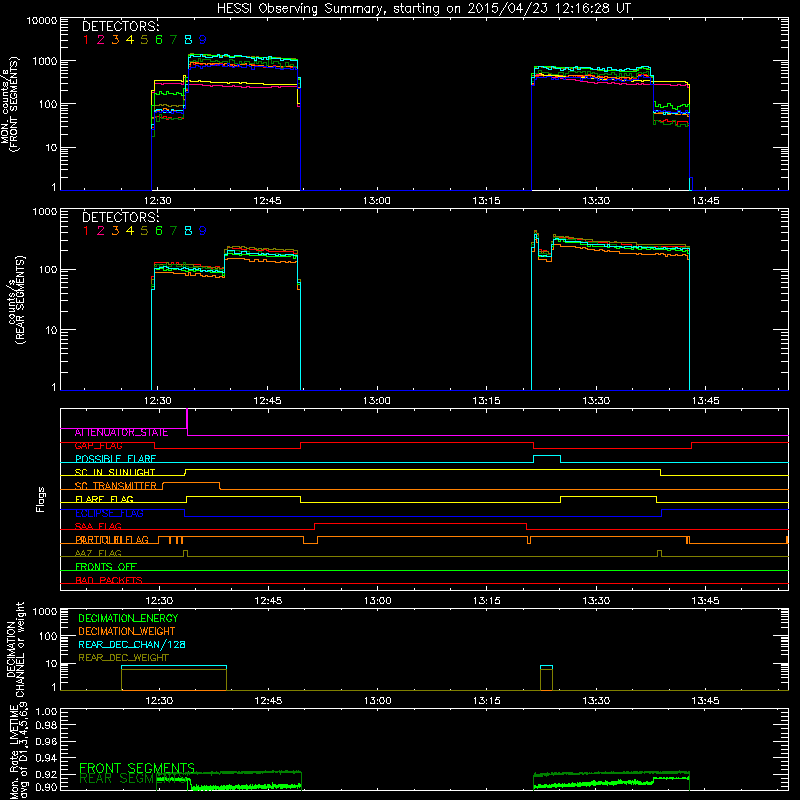Click 12:45 tick under the Flags panel

pyautogui.click(x=268, y=601)
